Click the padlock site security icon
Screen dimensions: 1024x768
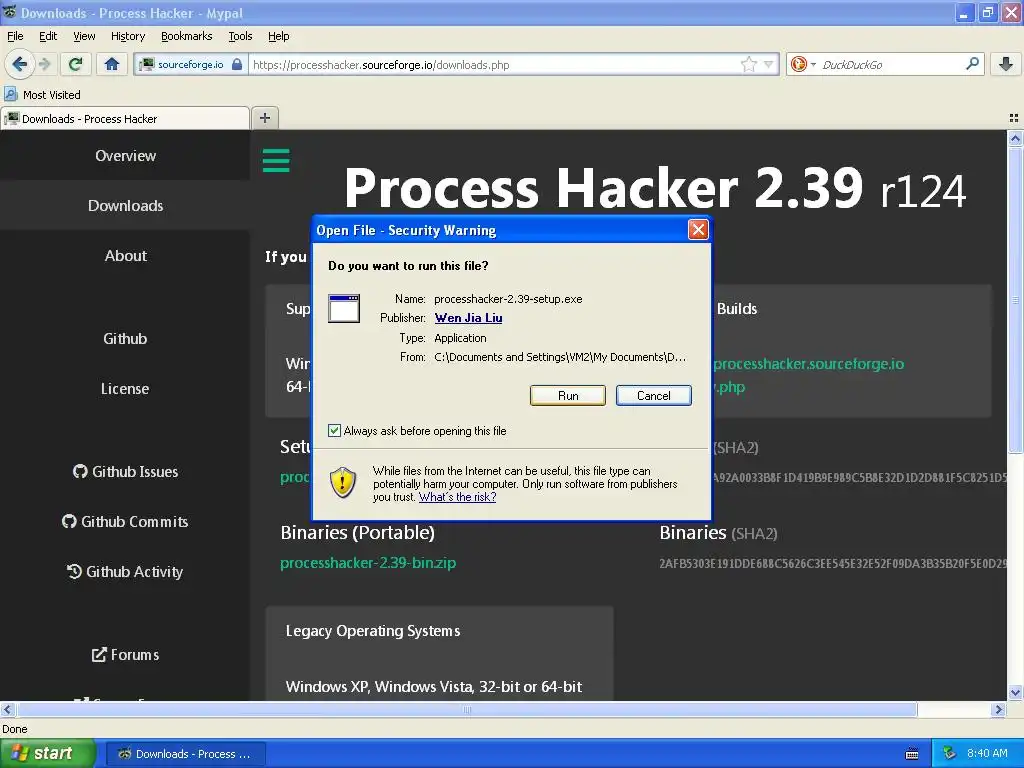pos(237,65)
